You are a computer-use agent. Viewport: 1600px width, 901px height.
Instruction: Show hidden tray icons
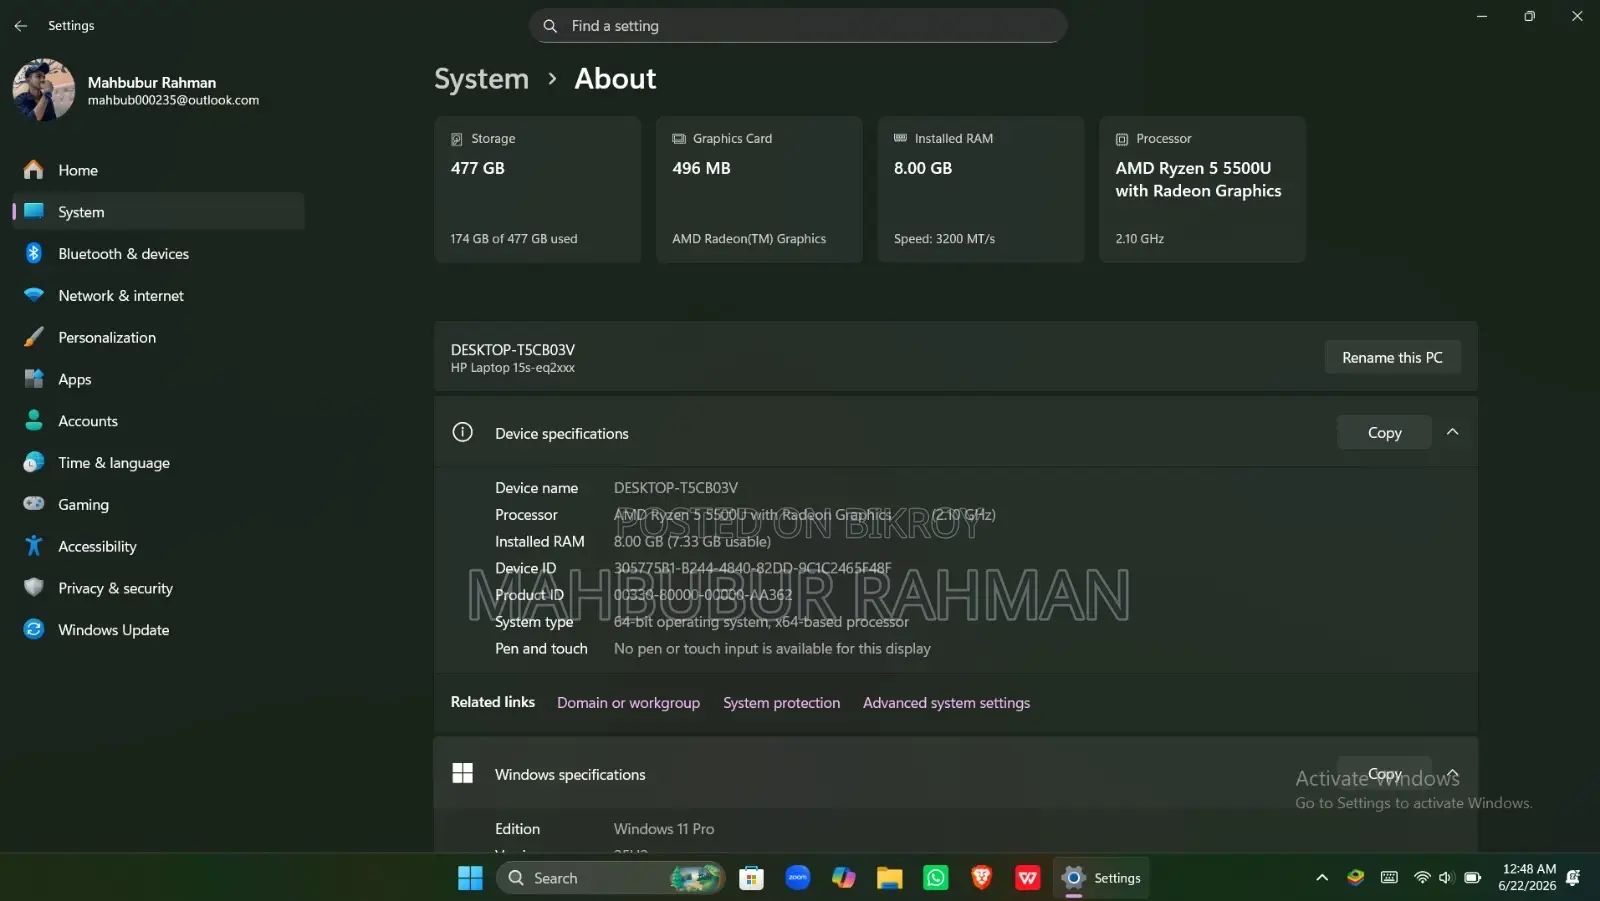point(1322,878)
